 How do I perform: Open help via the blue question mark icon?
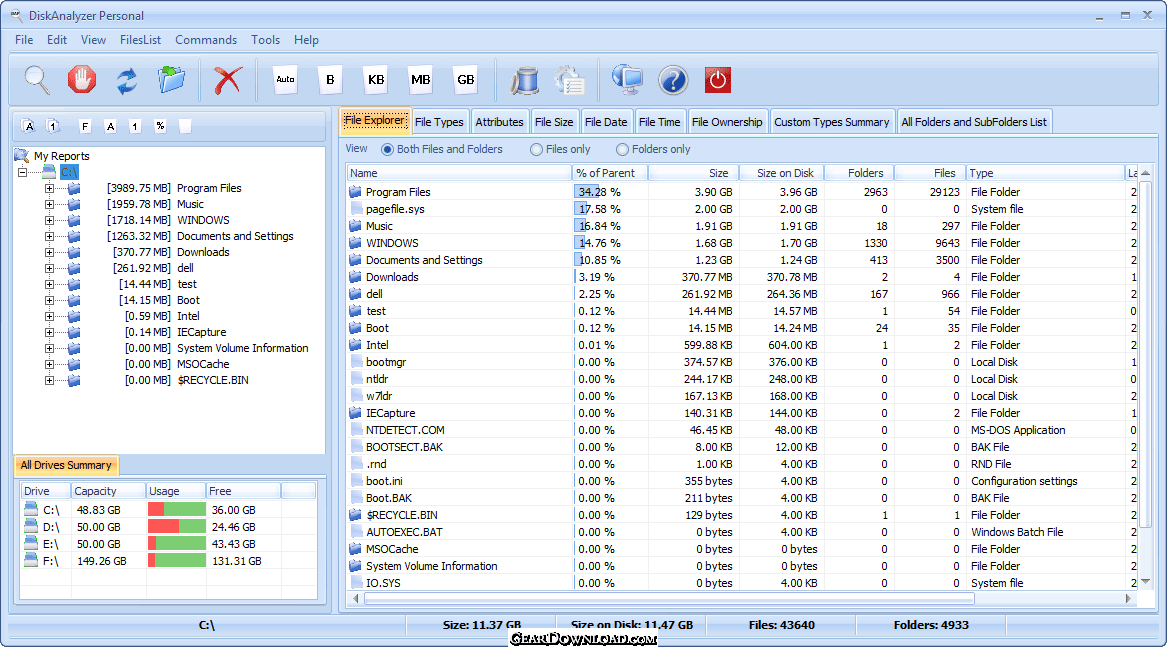673,80
